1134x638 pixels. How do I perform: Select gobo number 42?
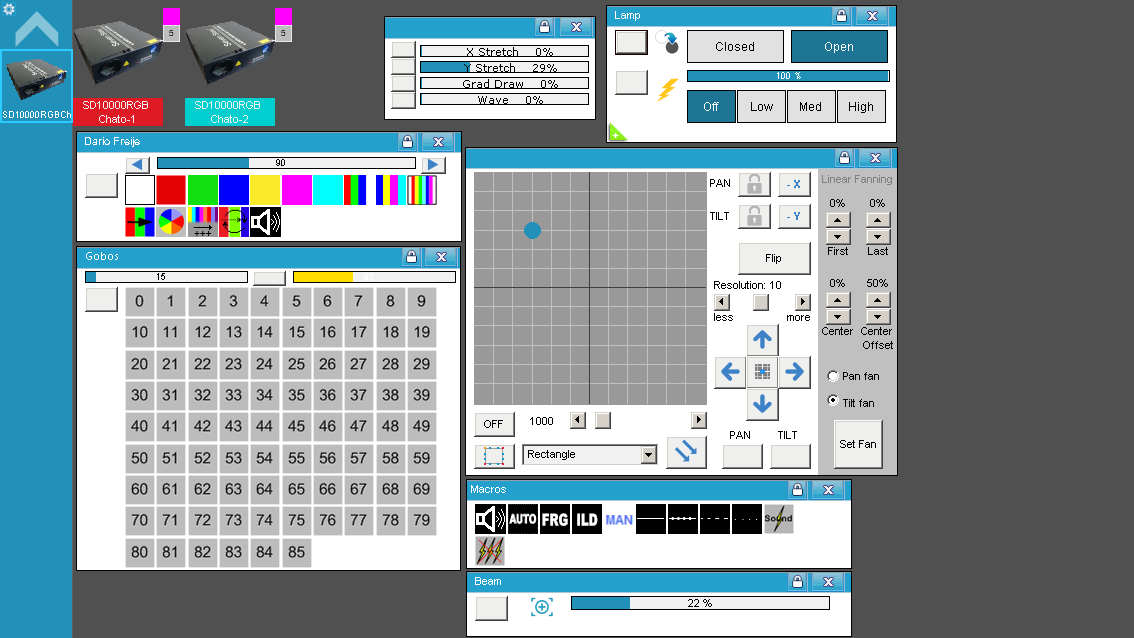(202, 426)
